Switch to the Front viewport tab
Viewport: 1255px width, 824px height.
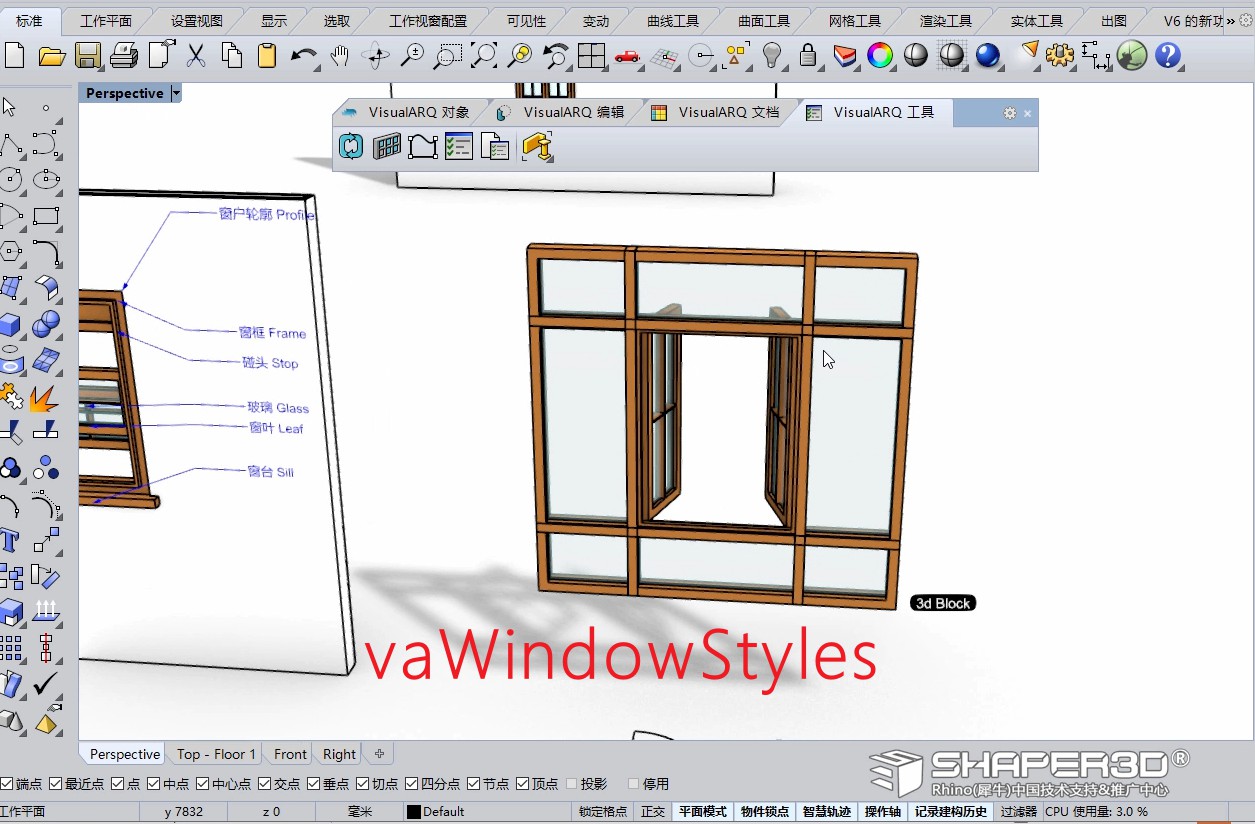tap(290, 754)
